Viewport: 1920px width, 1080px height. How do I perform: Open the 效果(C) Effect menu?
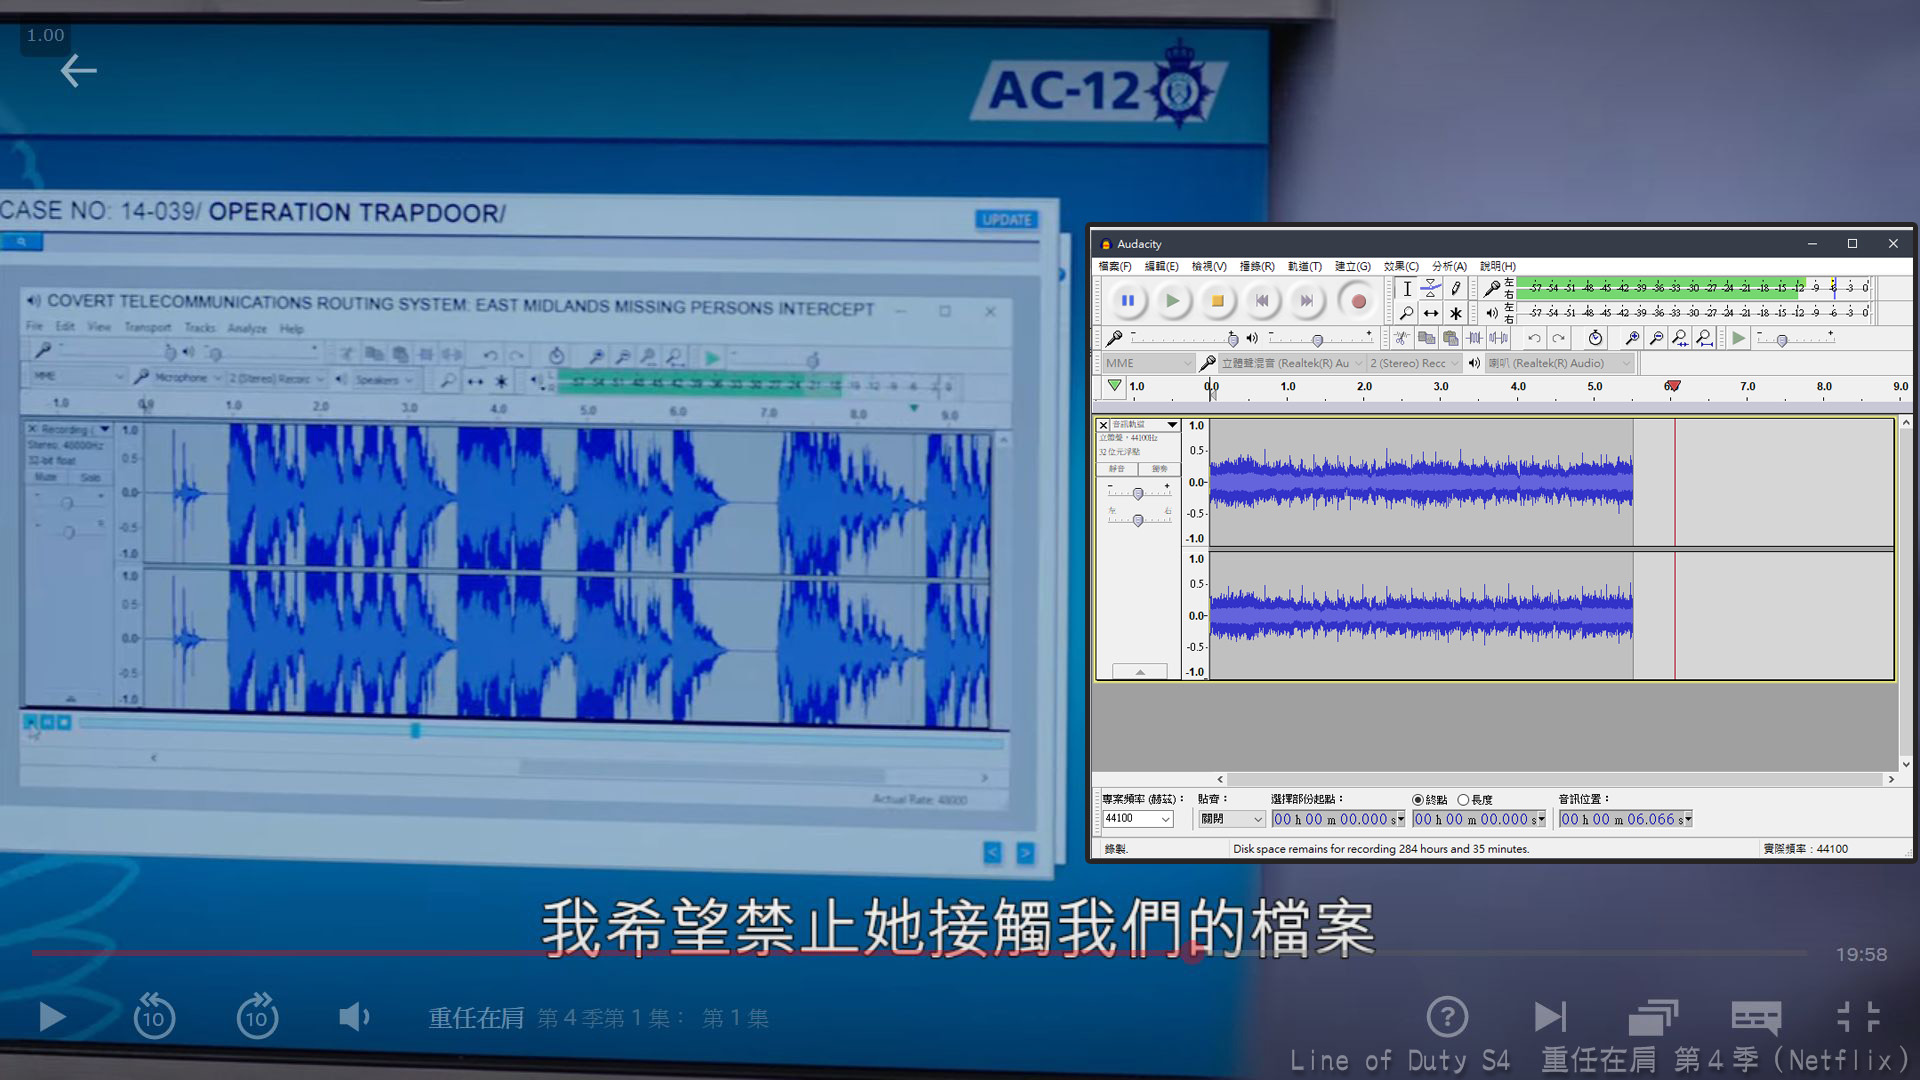coord(1401,266)
